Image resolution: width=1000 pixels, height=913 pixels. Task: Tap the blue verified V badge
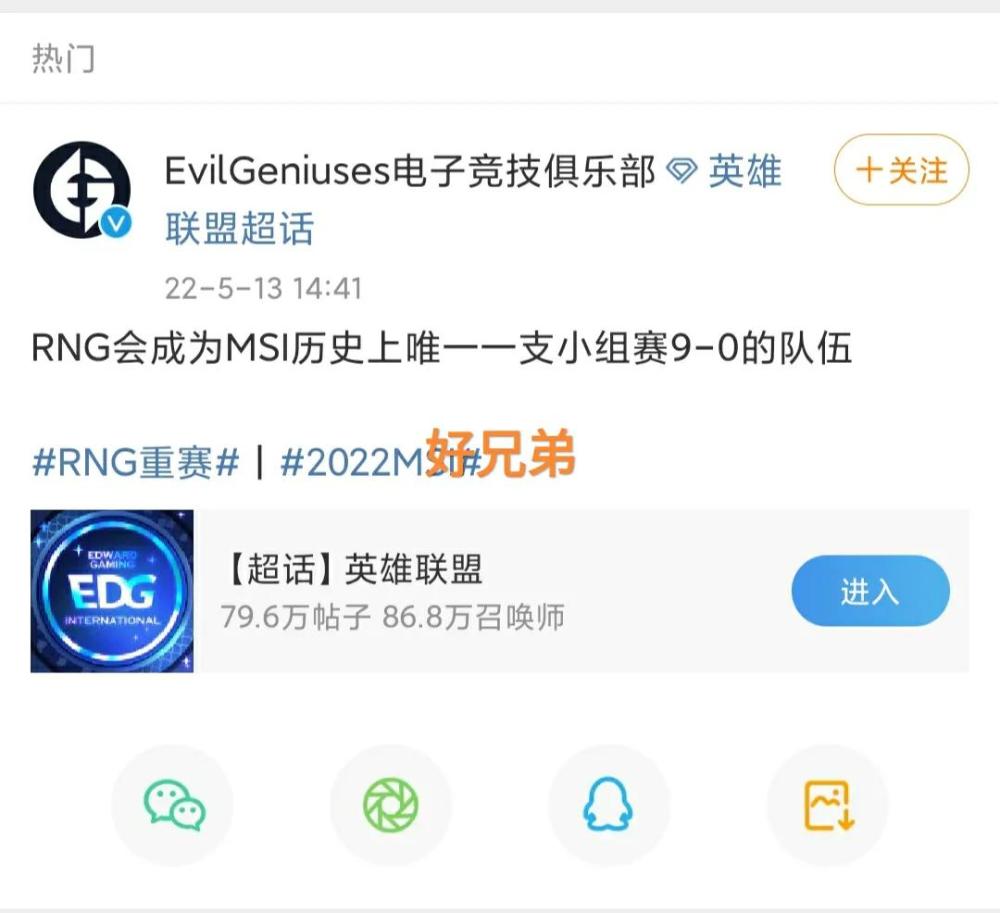[x=116, y=224]
